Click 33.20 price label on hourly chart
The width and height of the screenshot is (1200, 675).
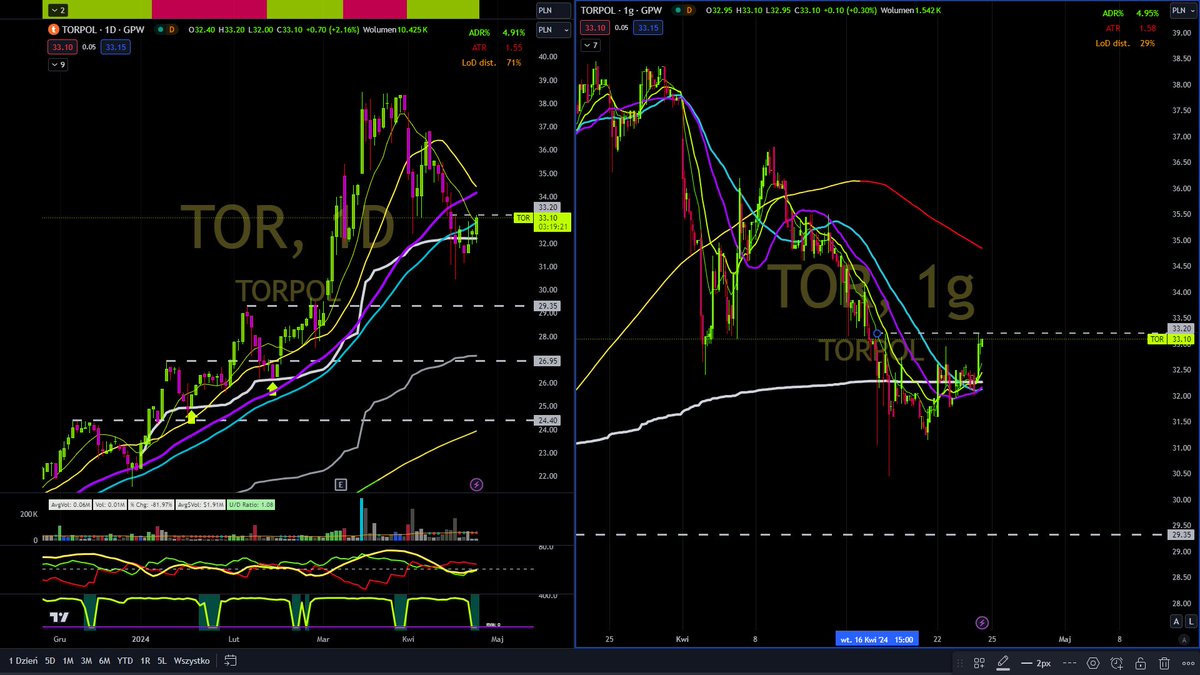(x=1180, y=328)
